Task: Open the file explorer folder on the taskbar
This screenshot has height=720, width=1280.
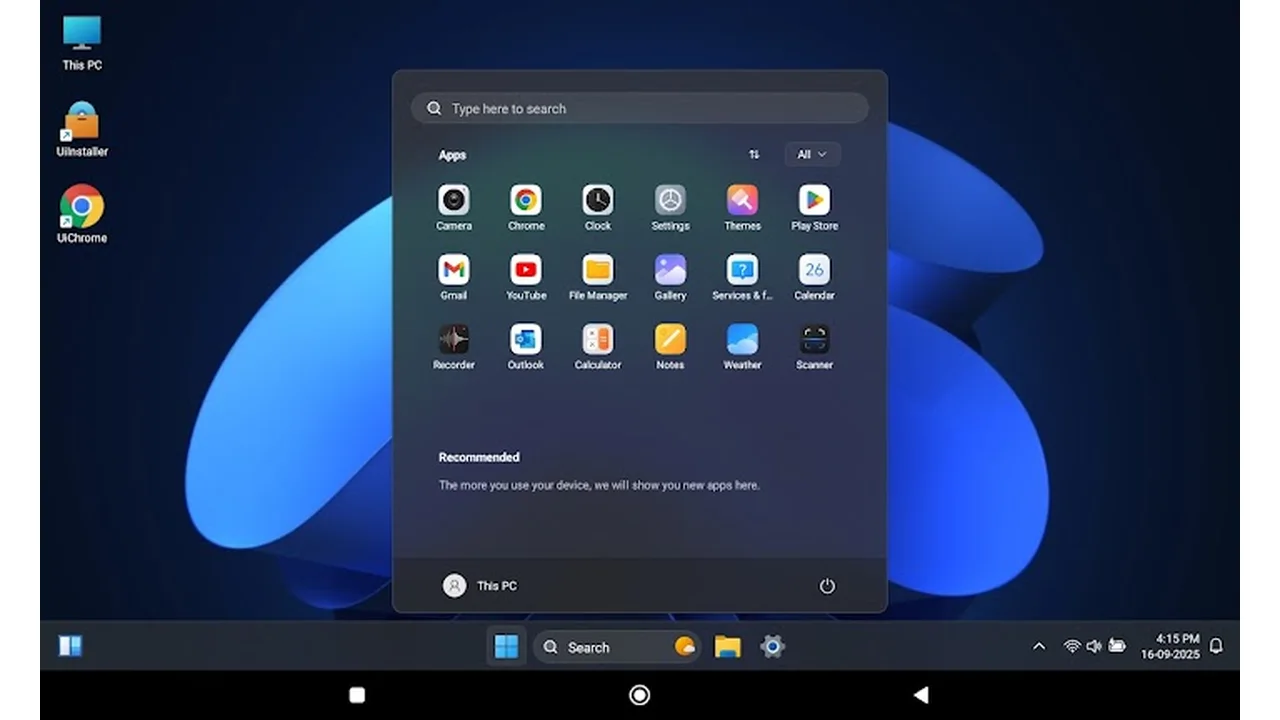Action: coord(727,647)
